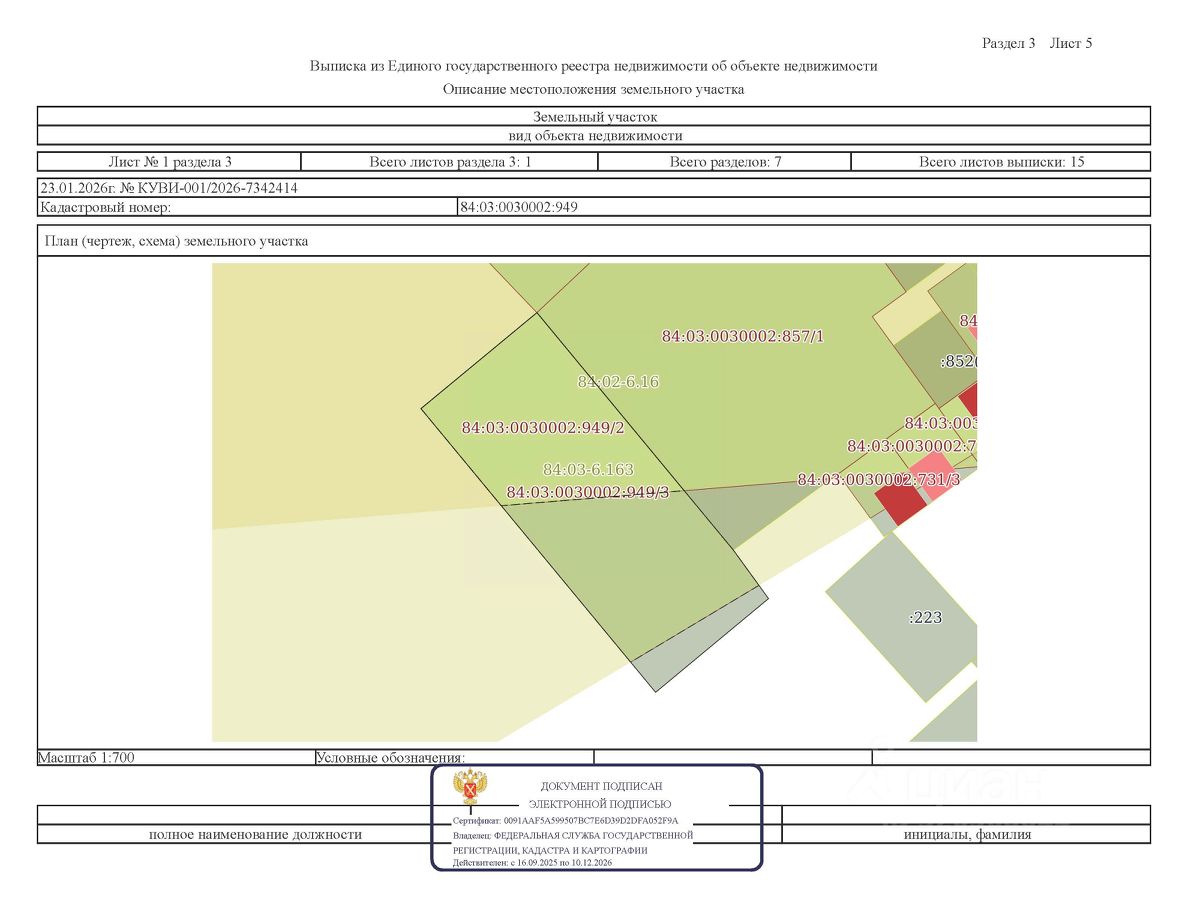Click the zone label 84:03-6.163
This screenshot has height=918, width=1188.
(x=588, y=470)
